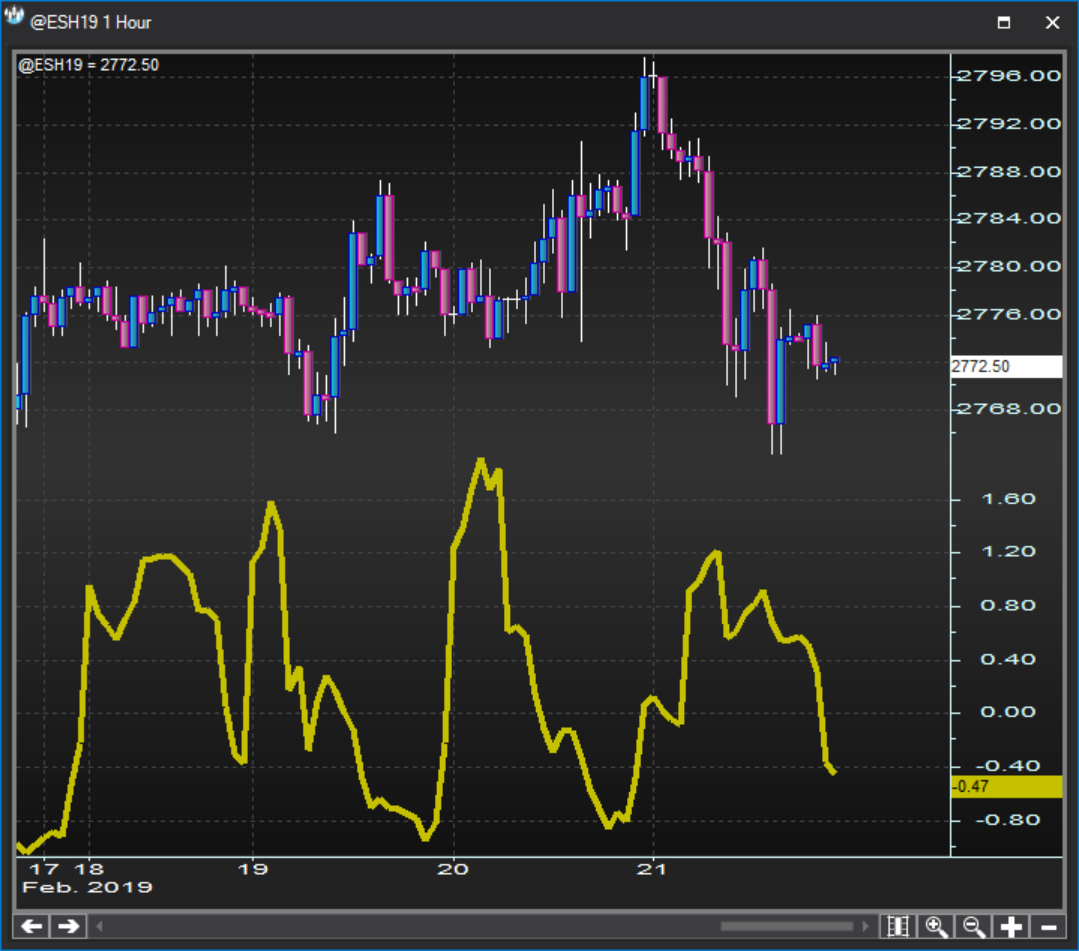Image resolution: width=1079 pixels, height=951 pixels.
Task: Click the forward arrow navigation button
Action: click(68, 926)
